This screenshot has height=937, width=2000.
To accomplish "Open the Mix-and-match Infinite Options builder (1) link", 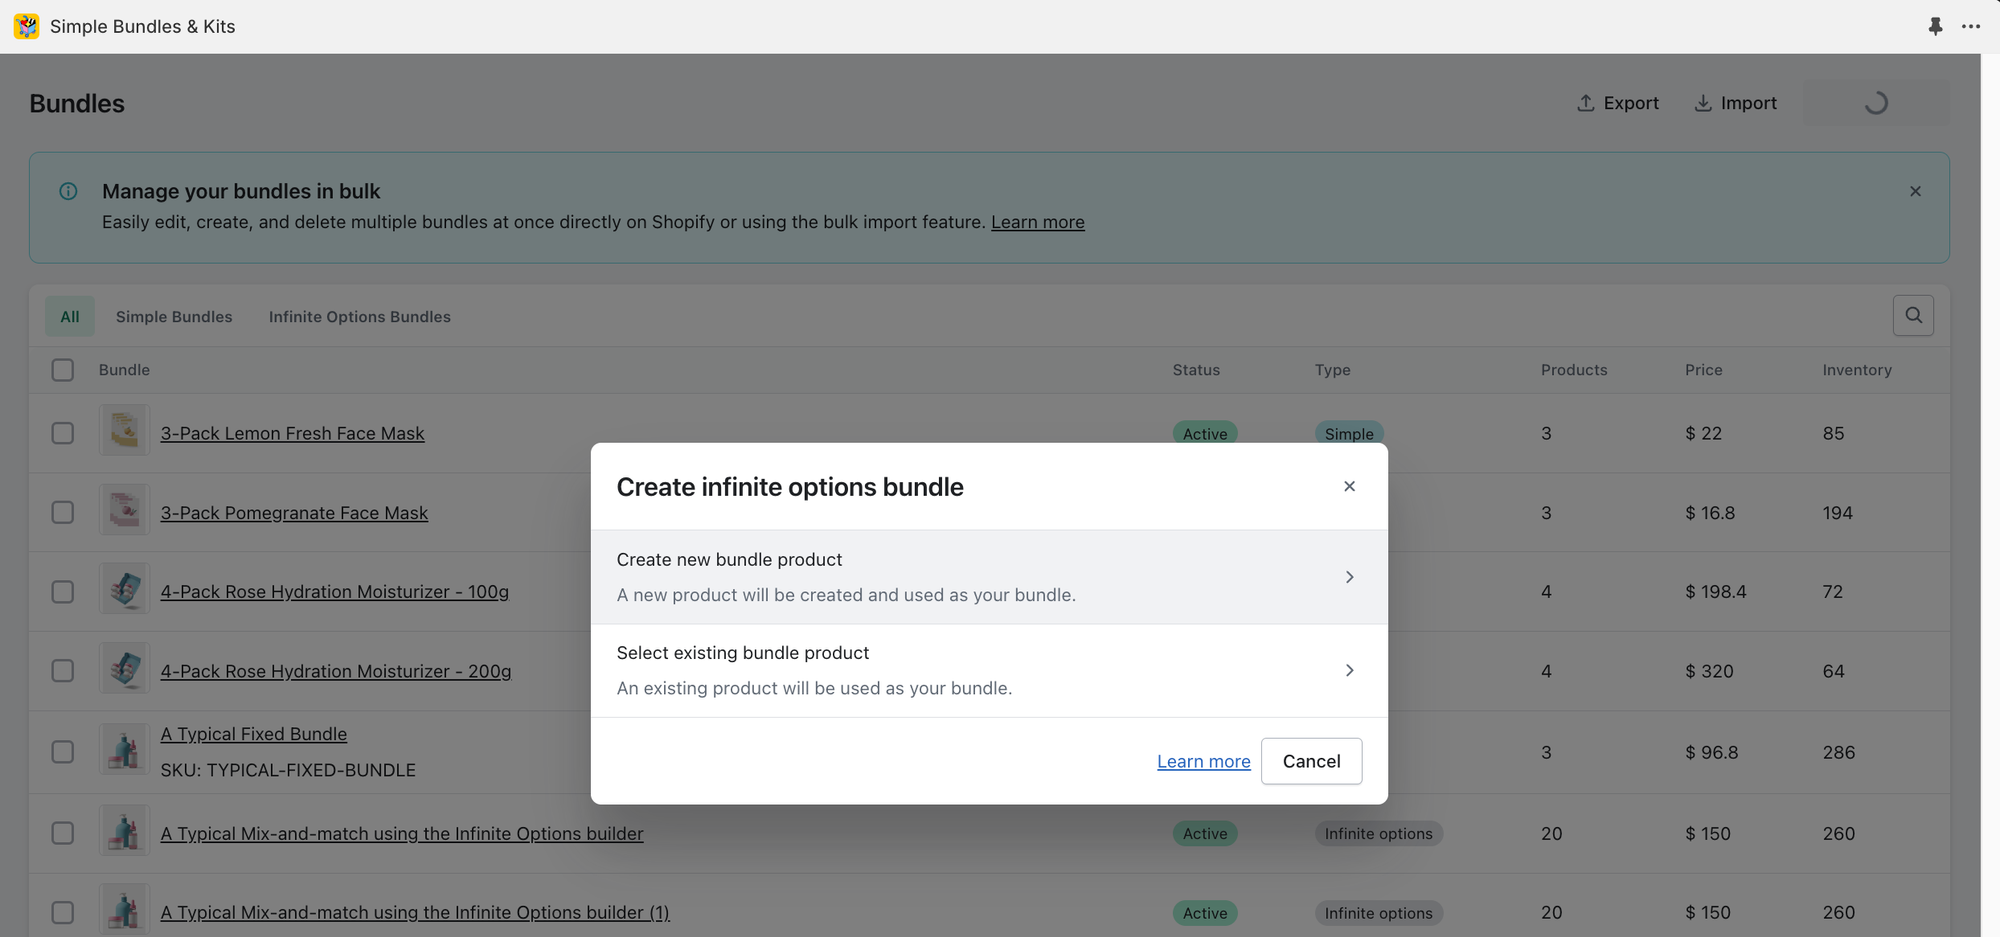I will coord(415,912).
